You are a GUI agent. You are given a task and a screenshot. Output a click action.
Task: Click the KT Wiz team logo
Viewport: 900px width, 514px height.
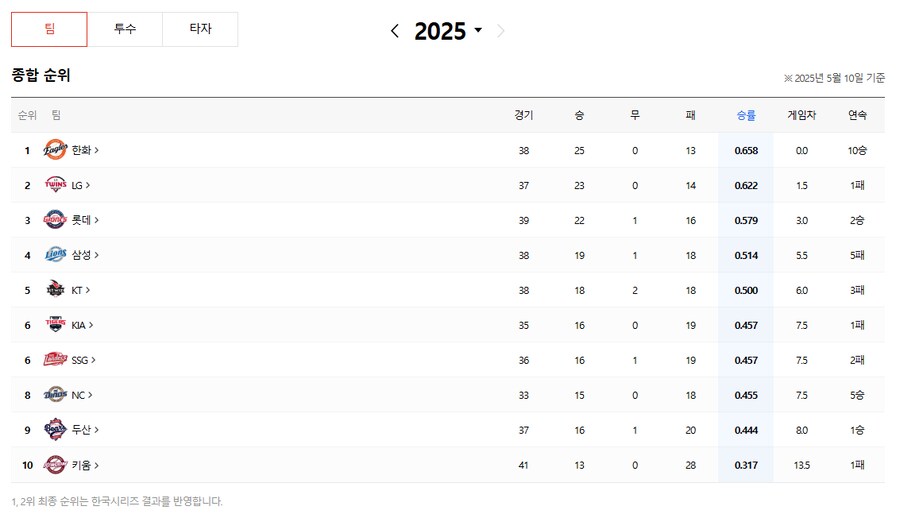(55, 290)
